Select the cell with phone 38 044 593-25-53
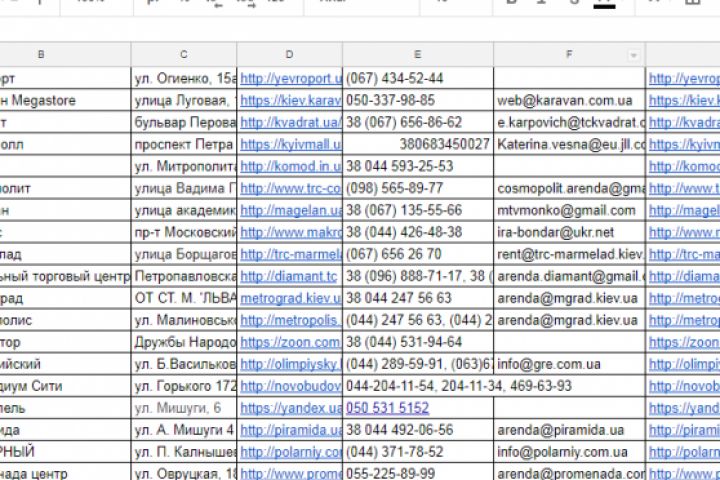720x480 pixels. [418, 166]
